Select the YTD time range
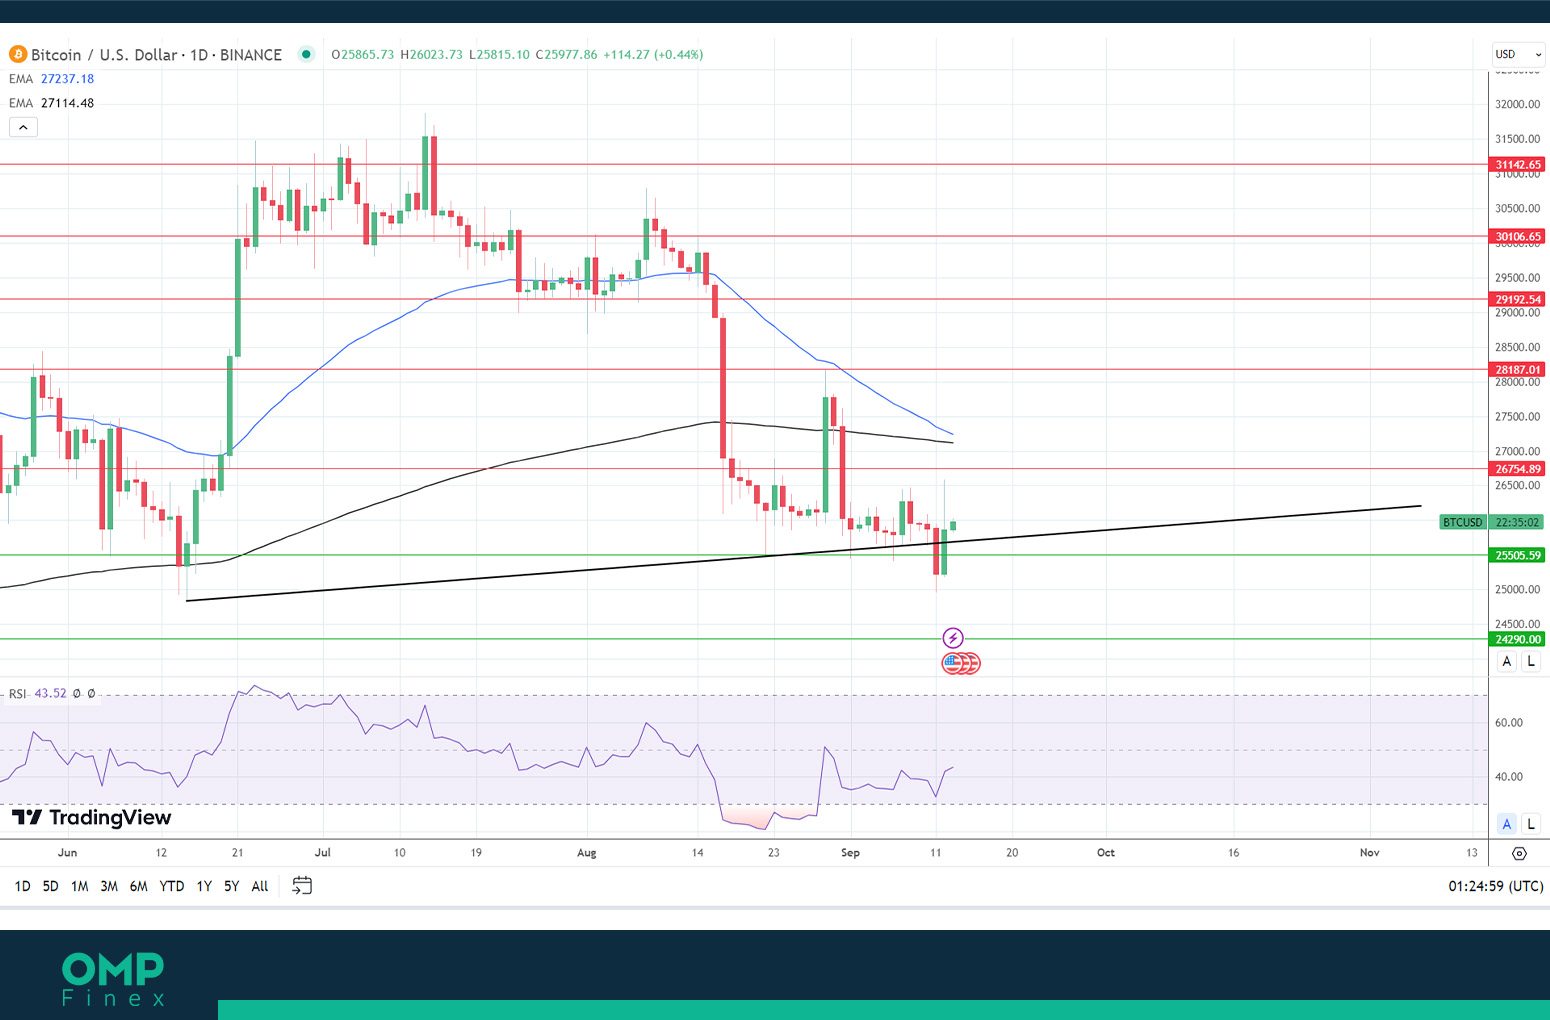The width and height of the screenshot is (1550, 1020). point(172,886)
